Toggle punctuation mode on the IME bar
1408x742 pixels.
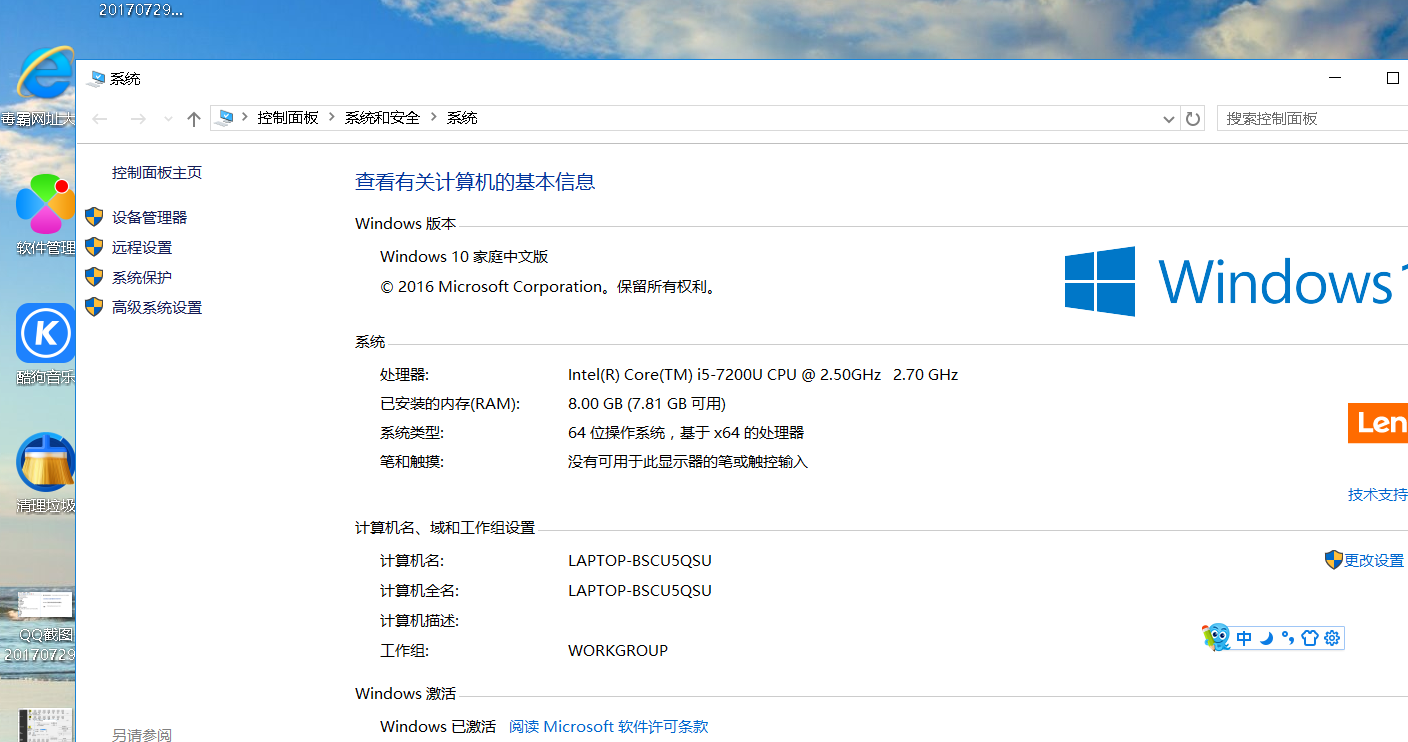1288,638
